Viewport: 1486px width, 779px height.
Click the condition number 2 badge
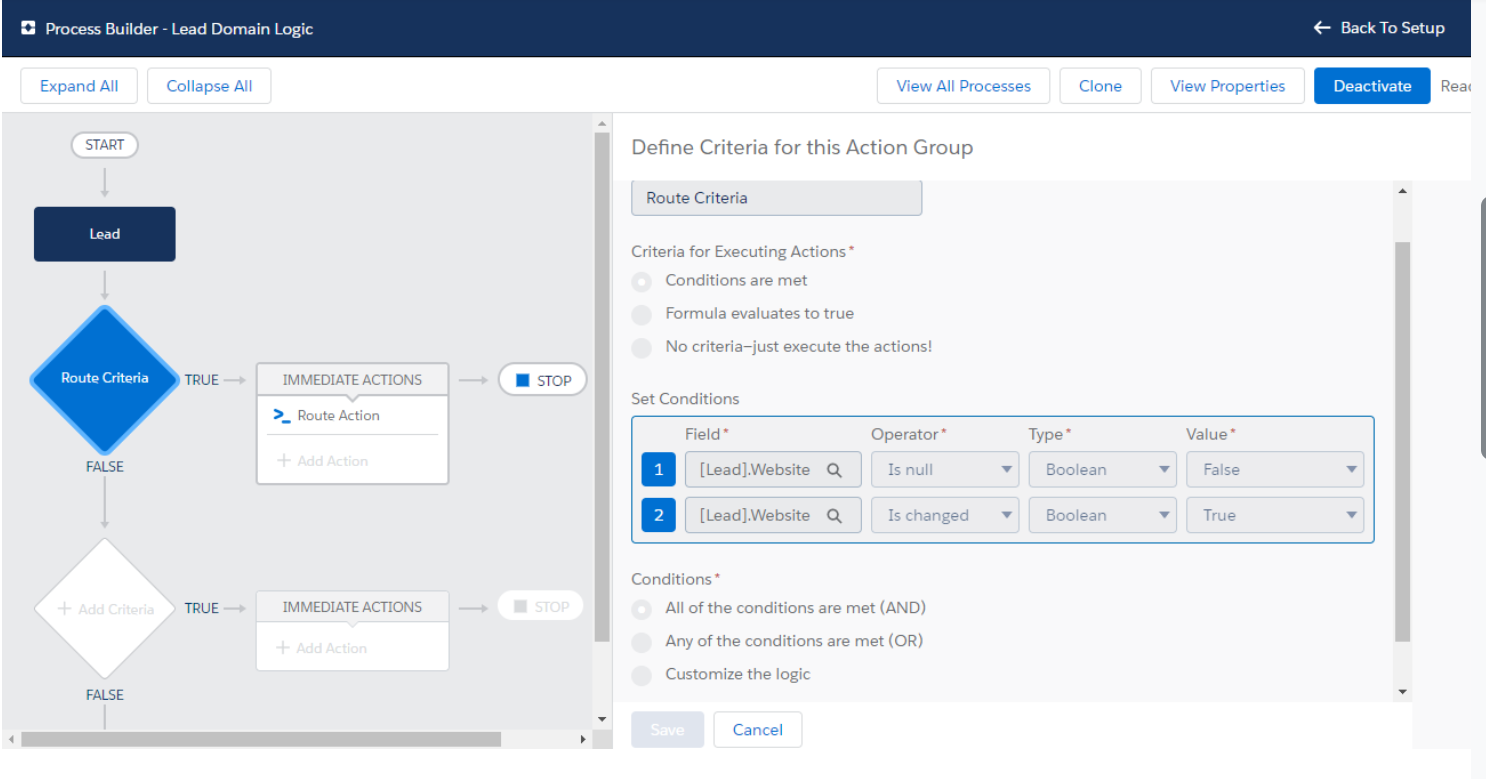coord(658,516)
